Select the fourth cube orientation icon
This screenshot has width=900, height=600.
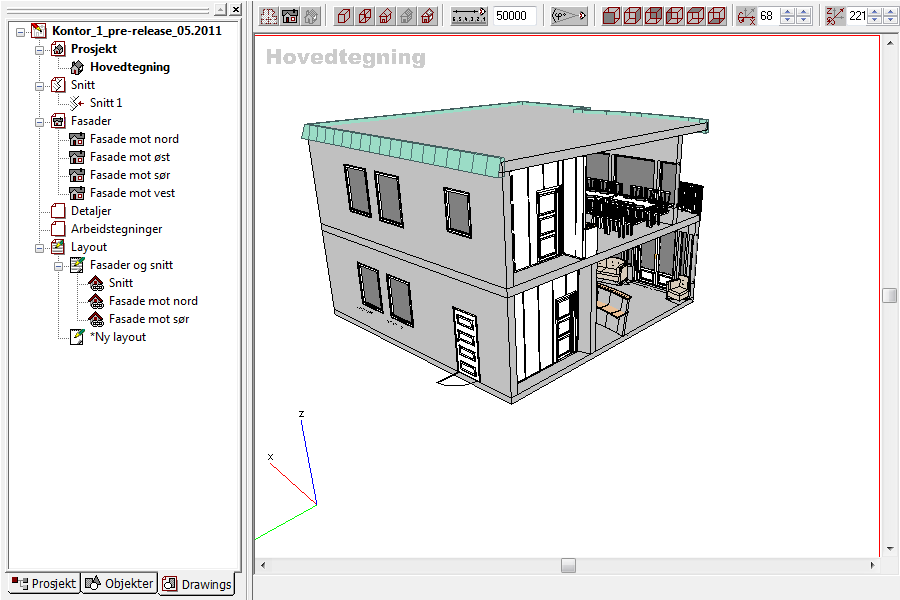coord(674,16)
